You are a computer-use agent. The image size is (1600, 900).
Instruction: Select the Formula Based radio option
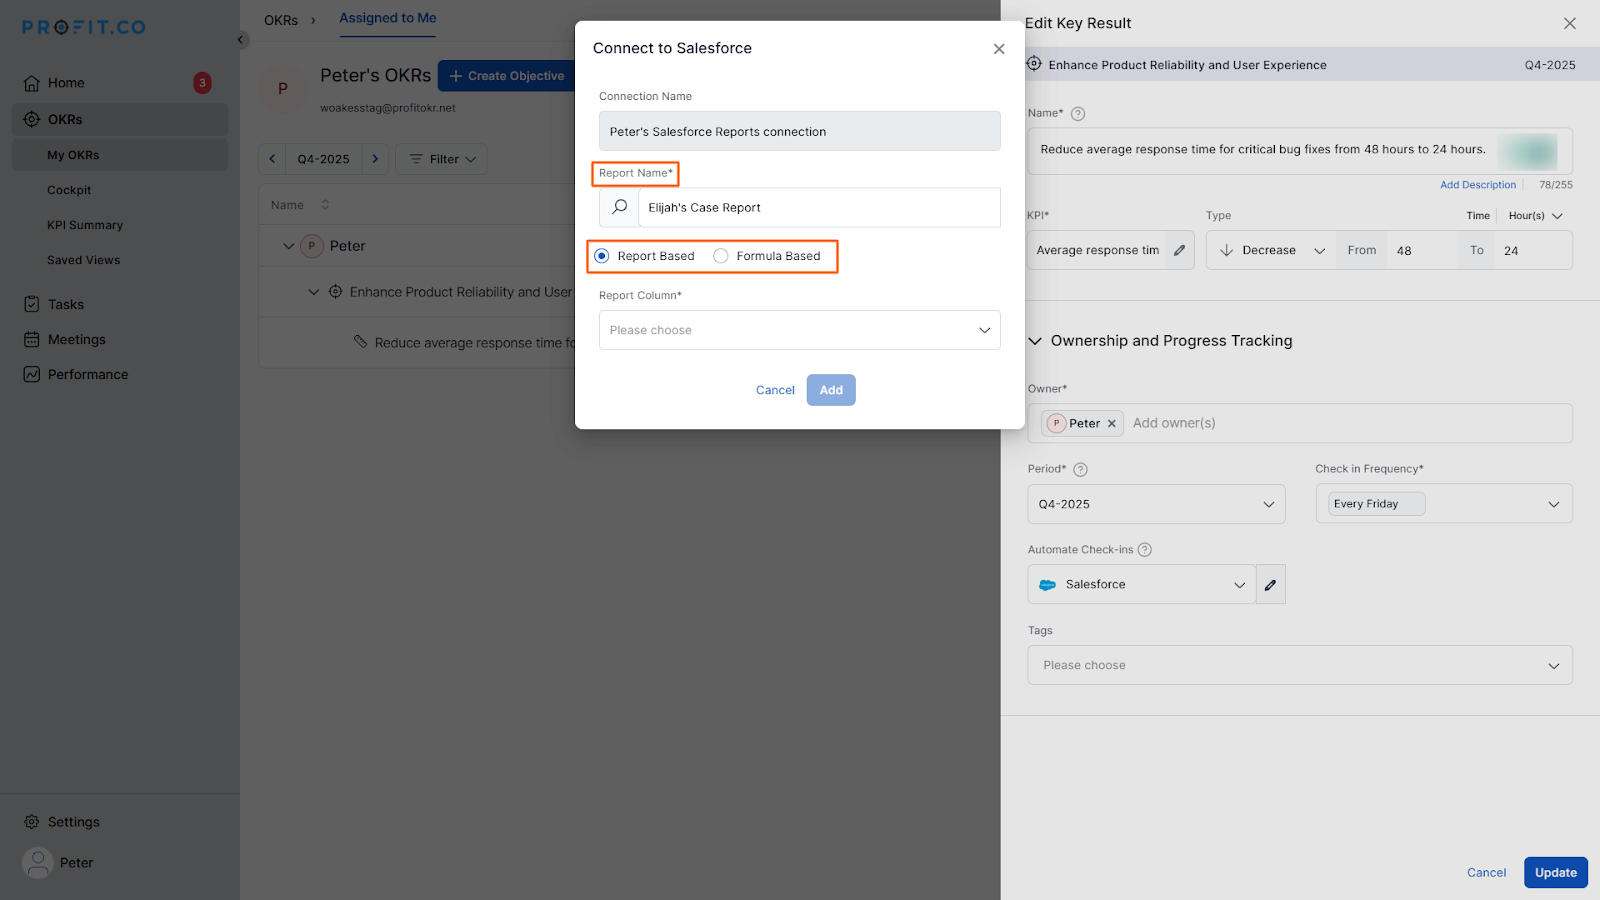point(721,256)
